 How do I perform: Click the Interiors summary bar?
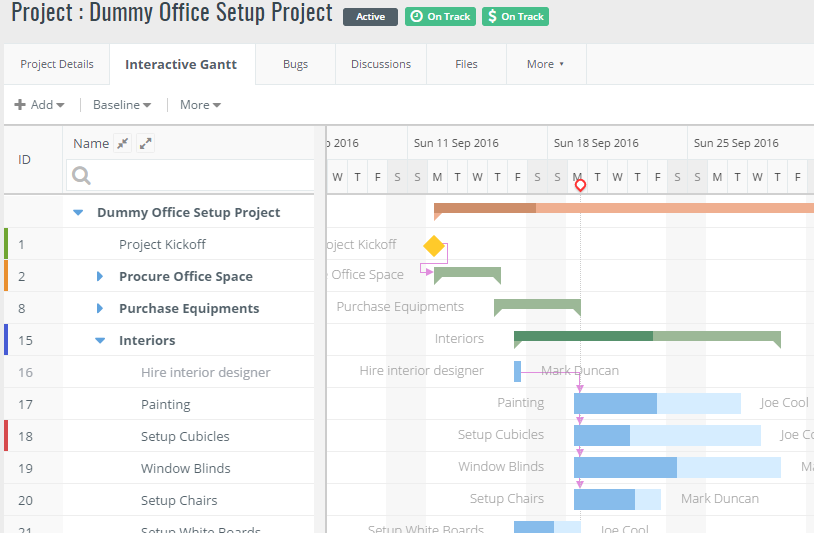pos(647,336)
